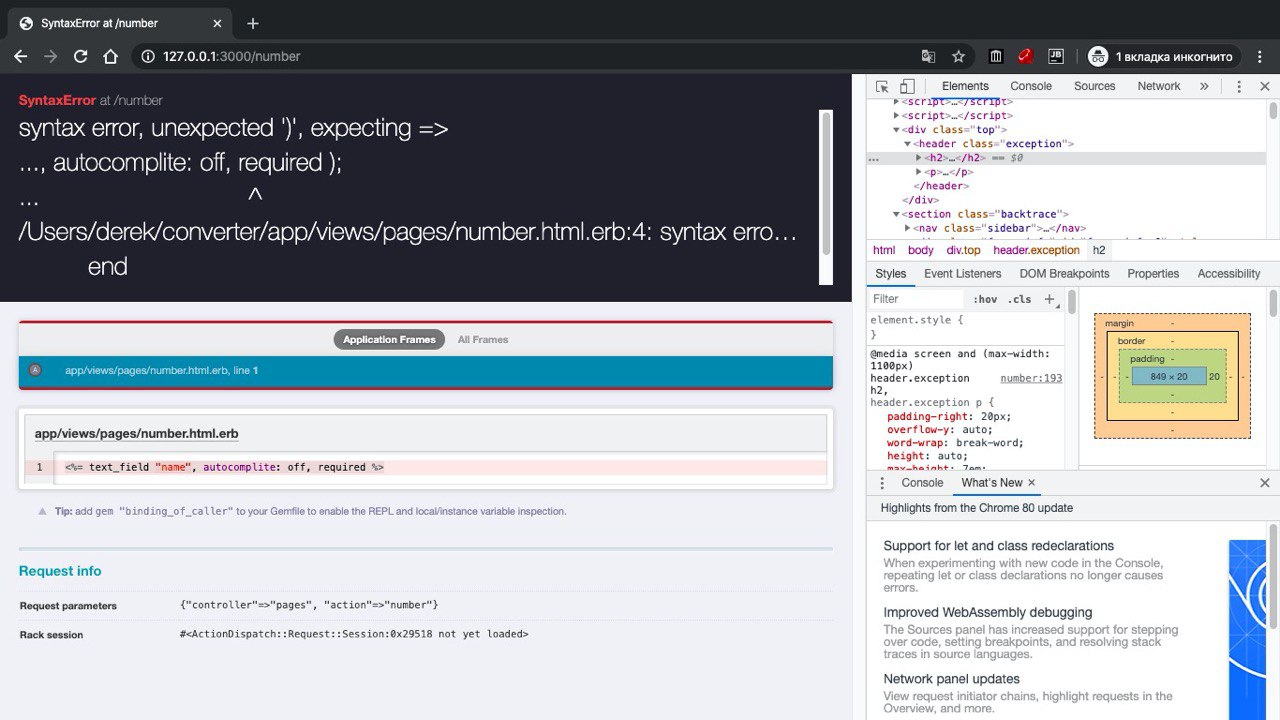The height and width of the screenshot is (720, 1280).
Task: Open the JB extension icon
Action: pos(1055,57)
